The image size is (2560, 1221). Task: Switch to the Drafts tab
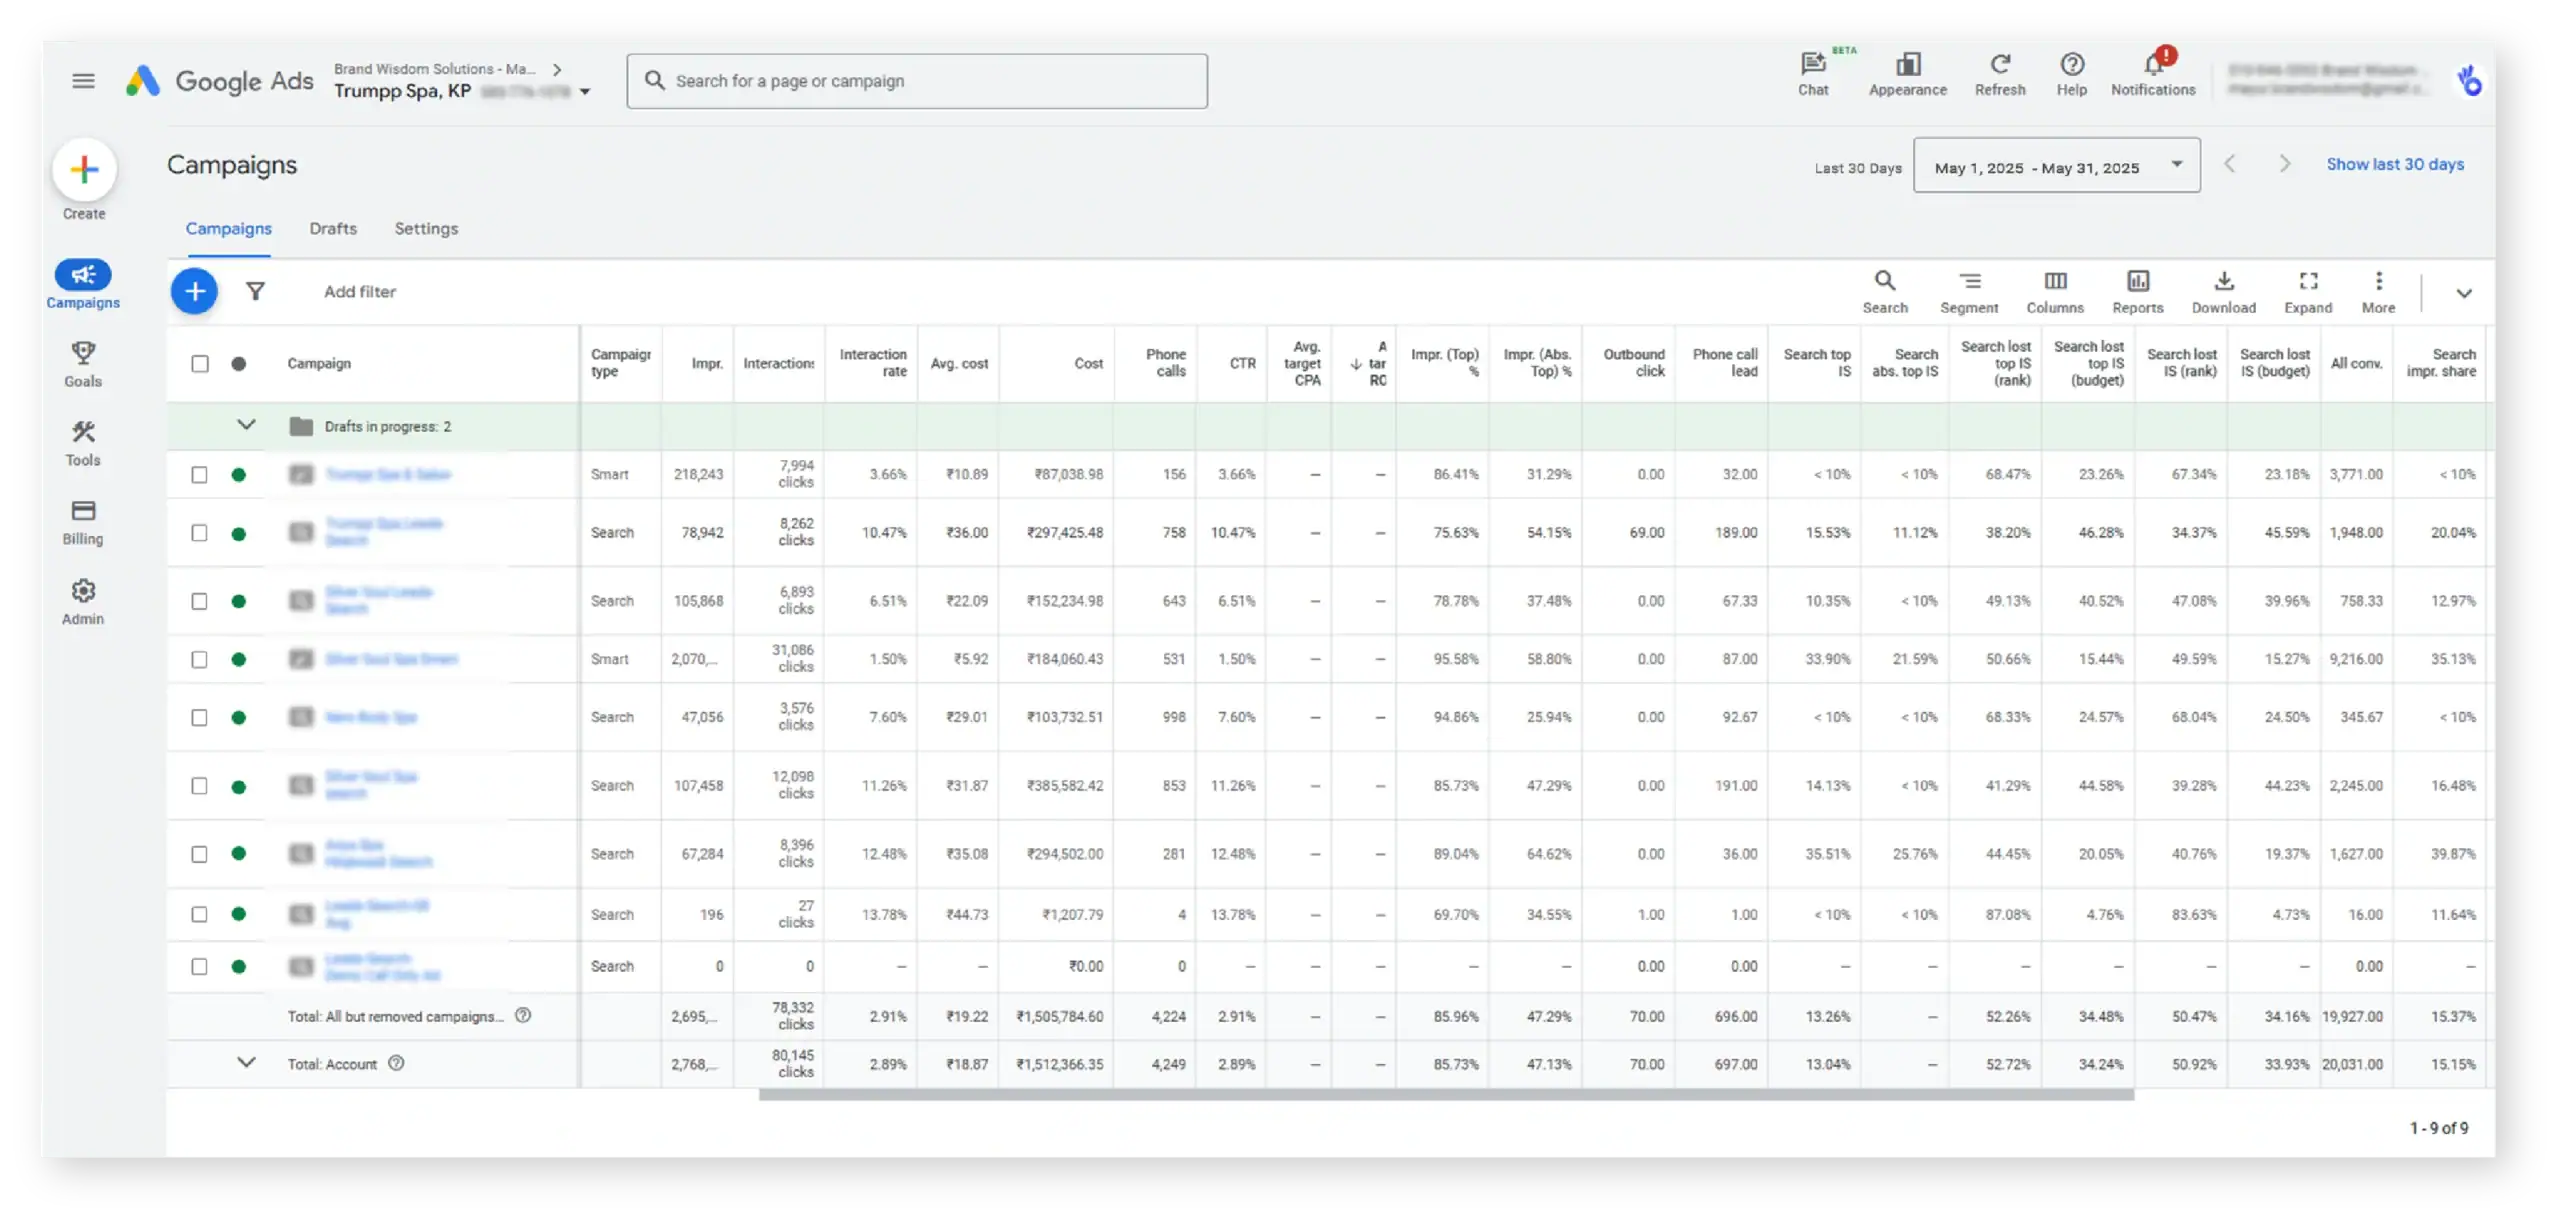333,229
